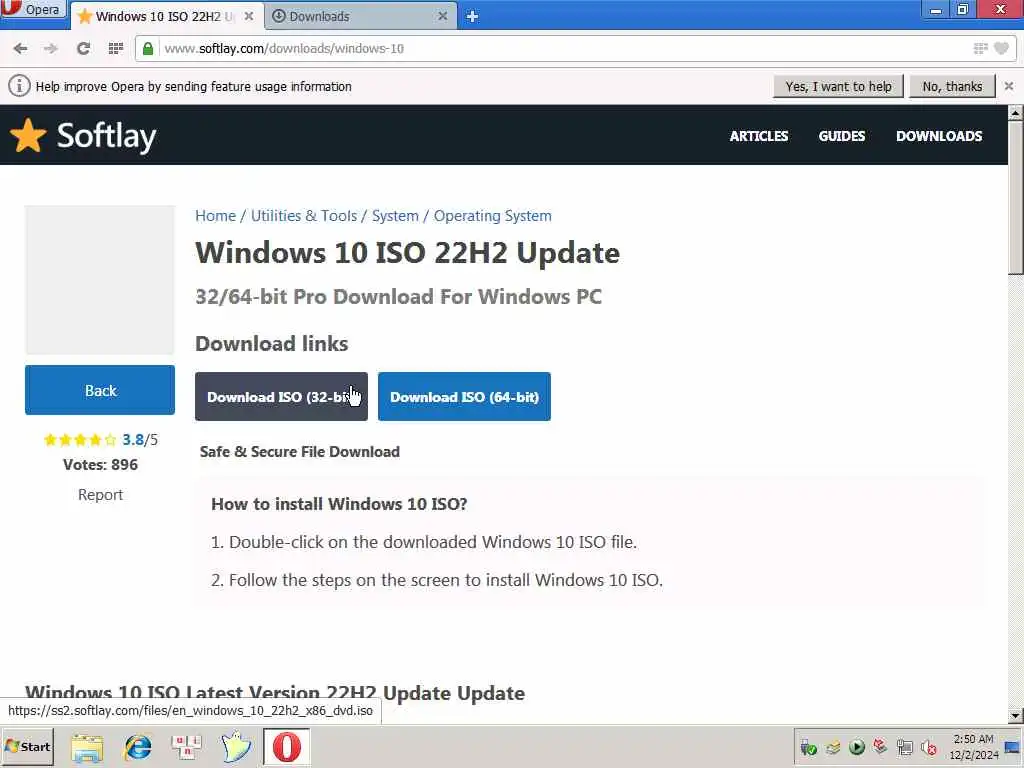This screenshot has height=768, width=1024.
Task: Click the browser forward arrow
Action: click(51, 48)
